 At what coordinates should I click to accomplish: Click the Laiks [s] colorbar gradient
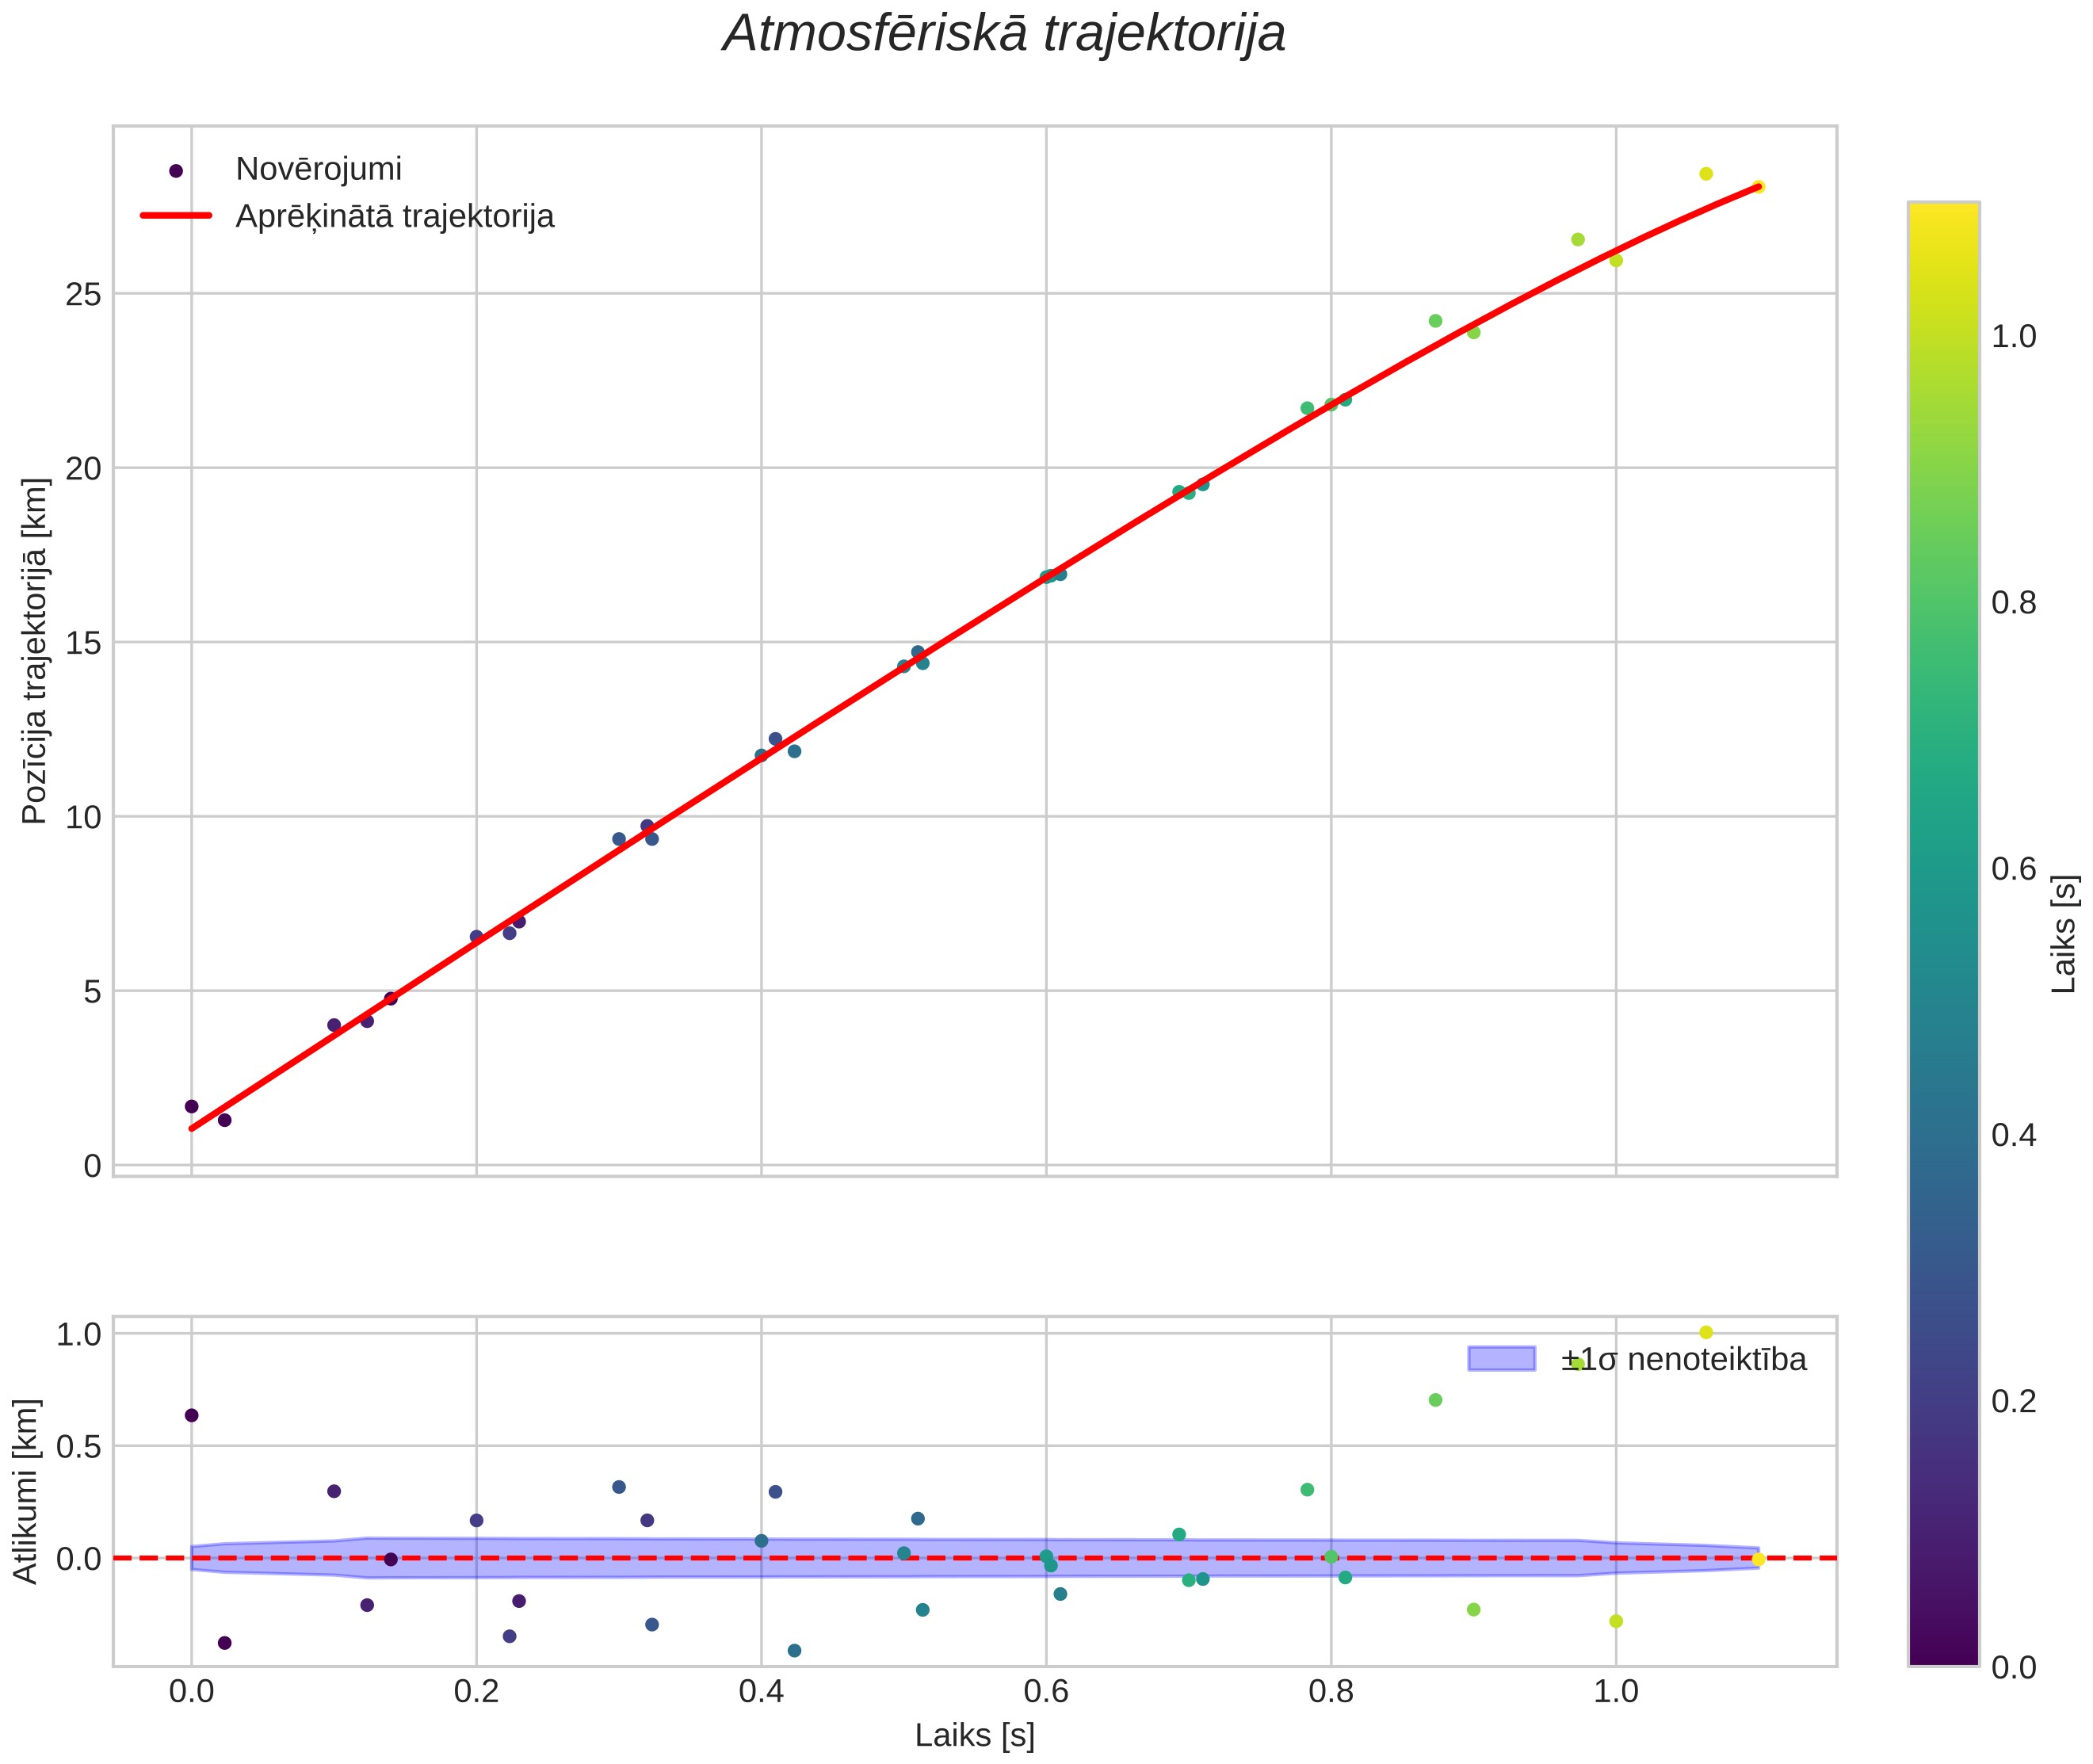pyautogui.click(x=1943, y=934)
